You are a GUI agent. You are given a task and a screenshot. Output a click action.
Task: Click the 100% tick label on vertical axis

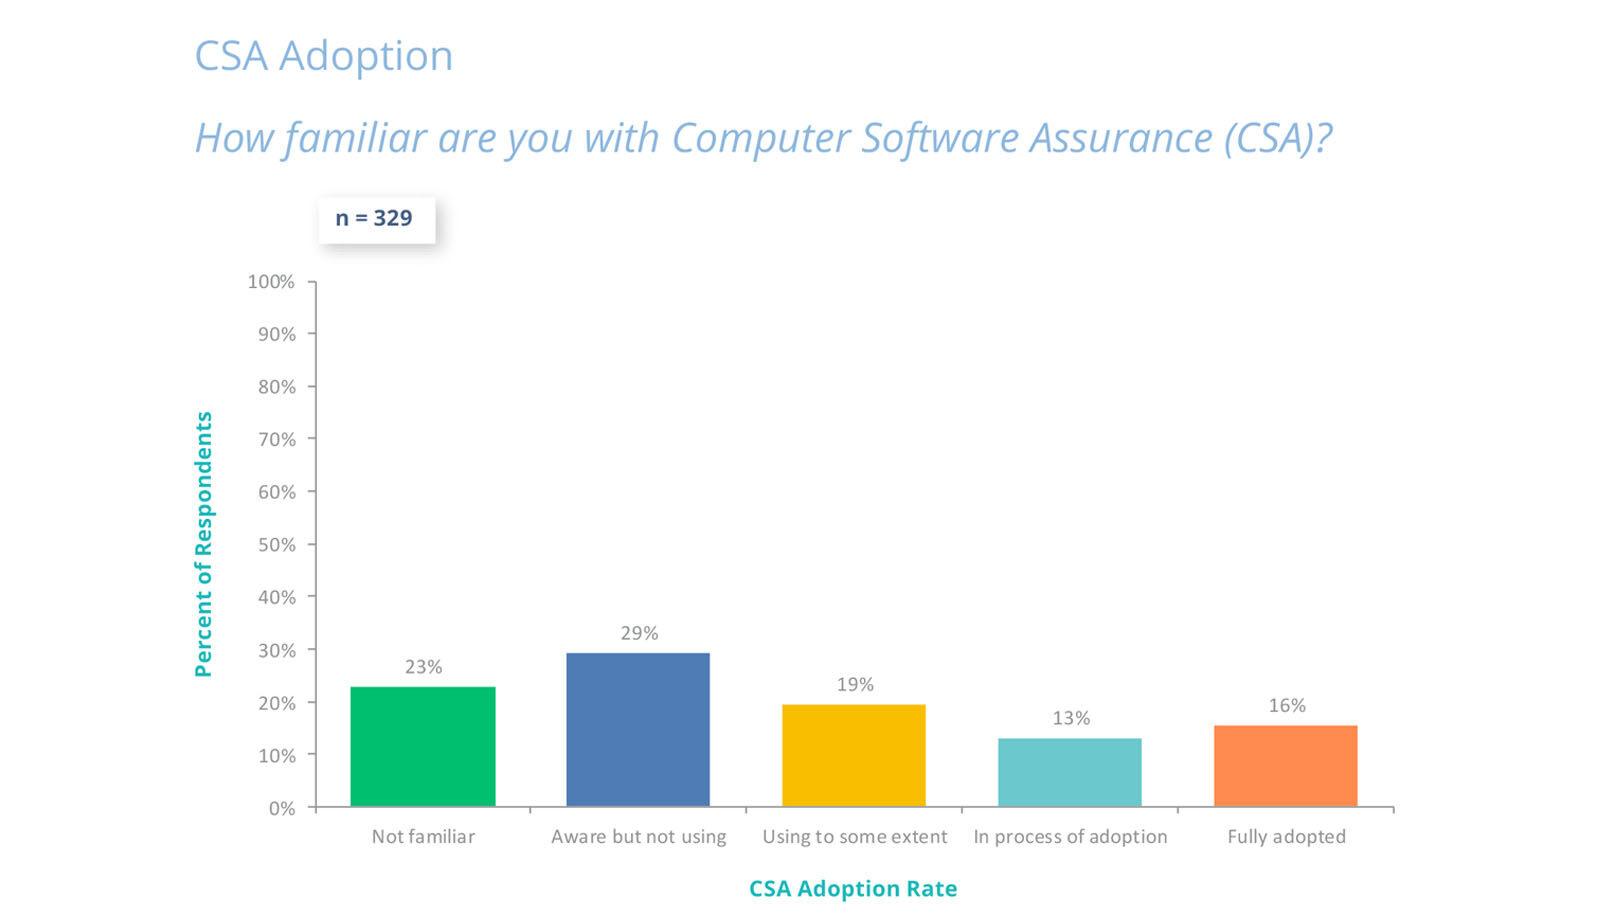[271, 282]
